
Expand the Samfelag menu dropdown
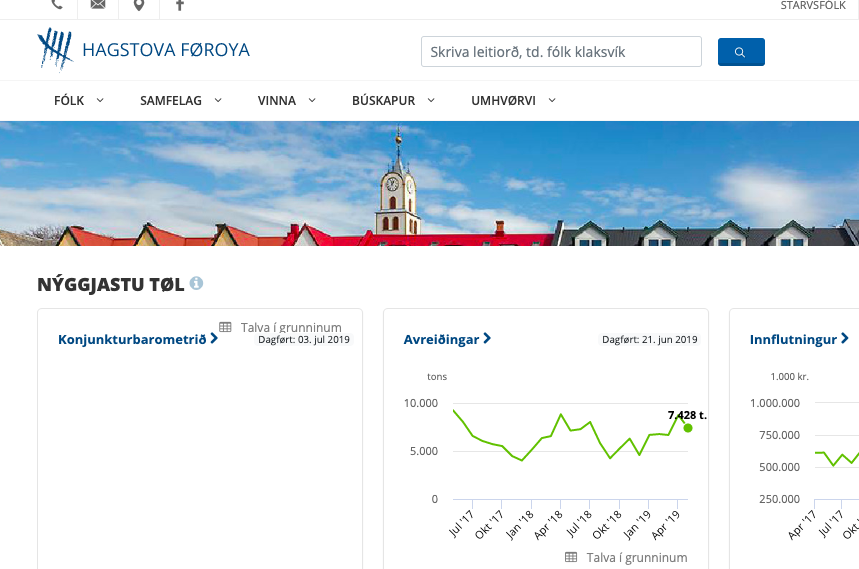point(180,101)
